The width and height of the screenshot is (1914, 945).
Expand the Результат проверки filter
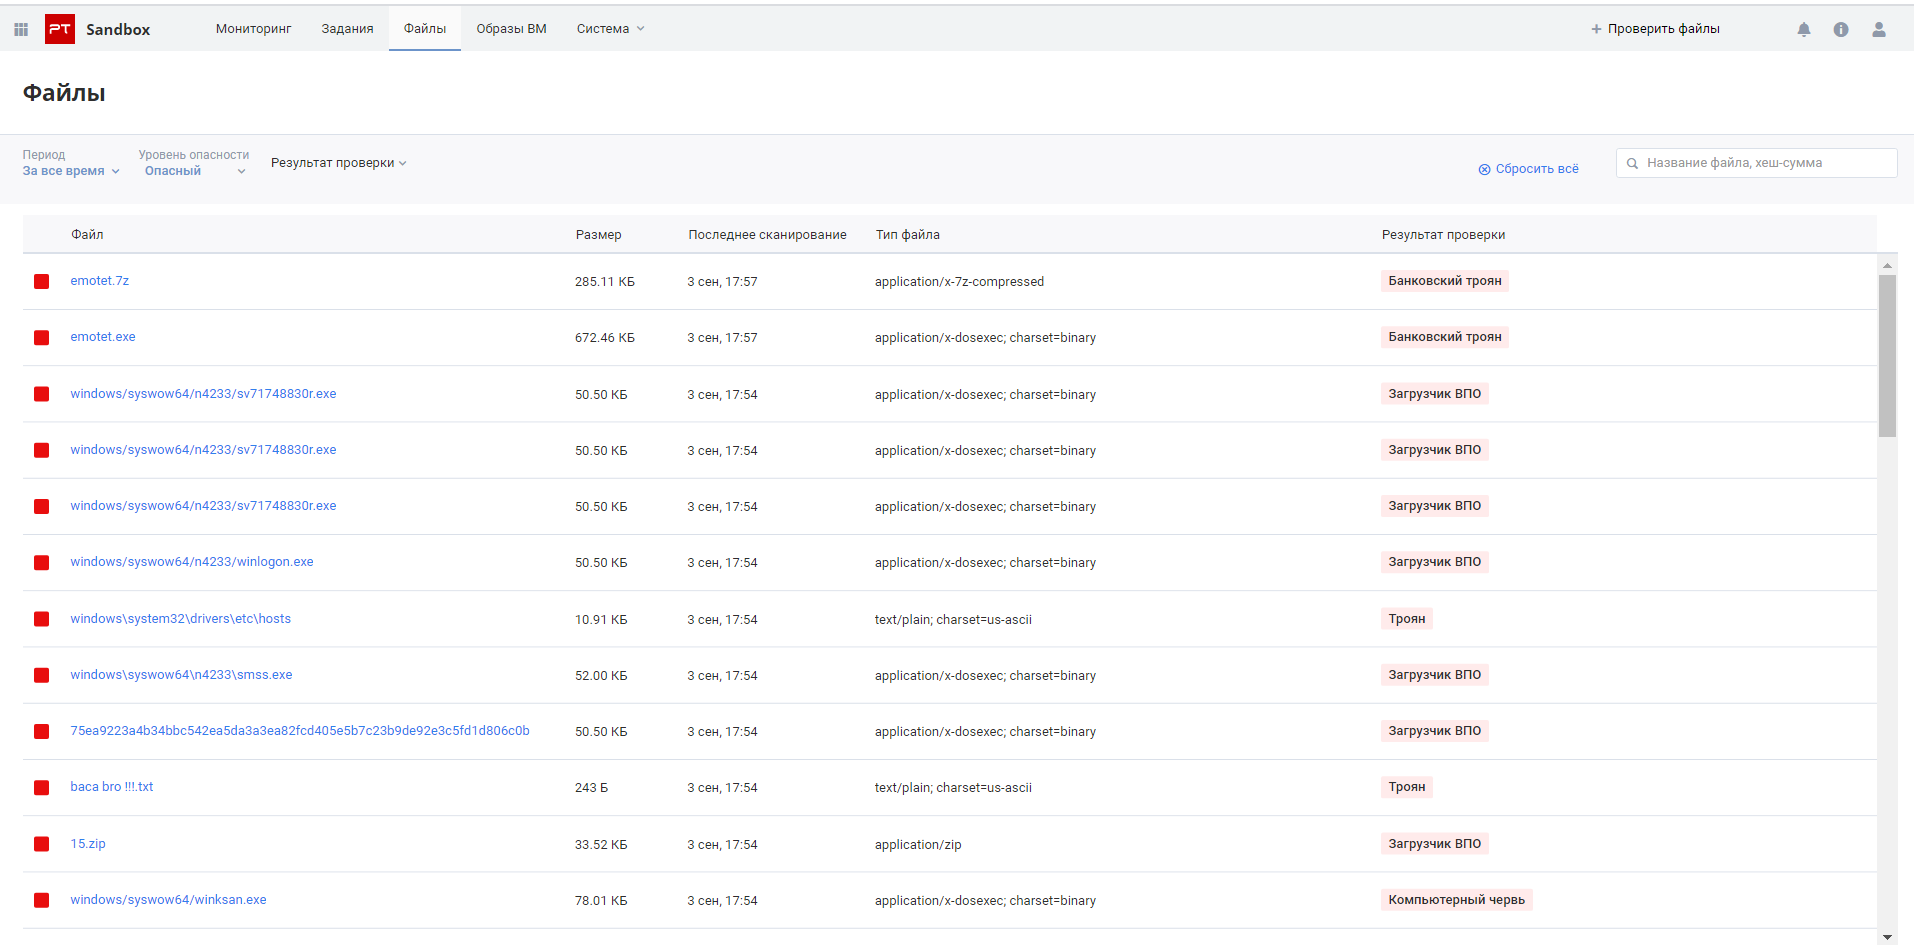(x=338, y=163)
